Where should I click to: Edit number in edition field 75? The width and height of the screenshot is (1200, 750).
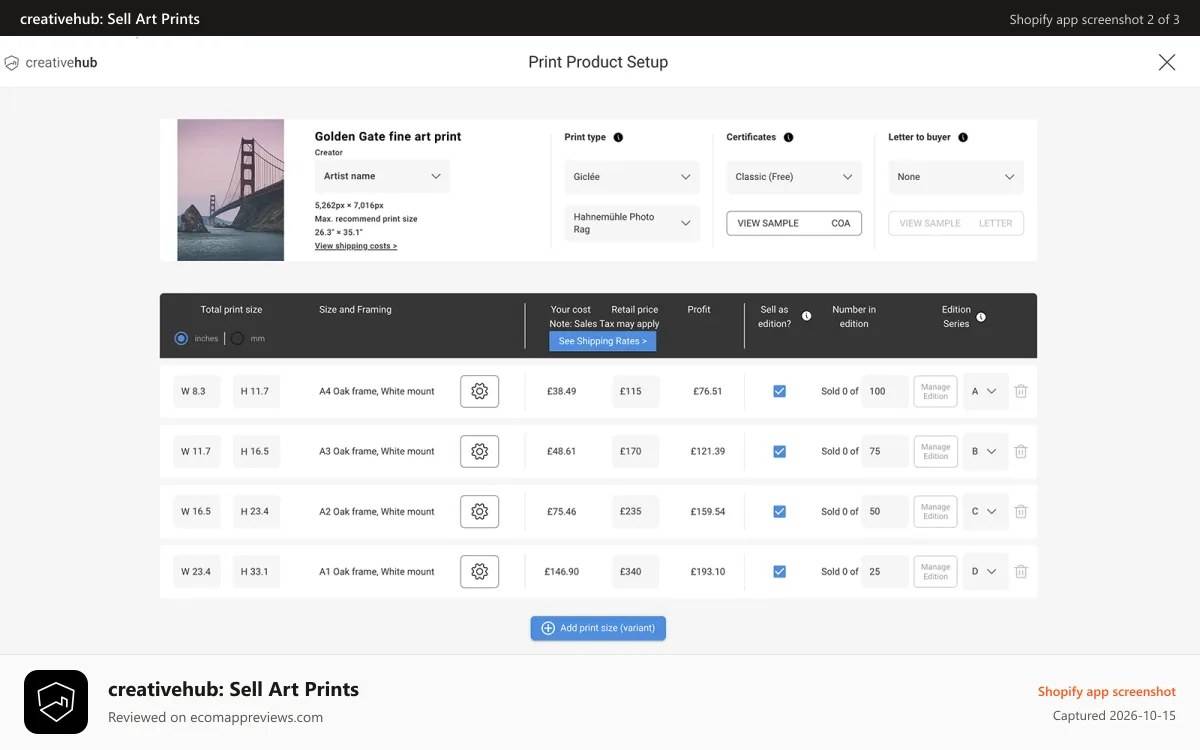coord(885,451)
